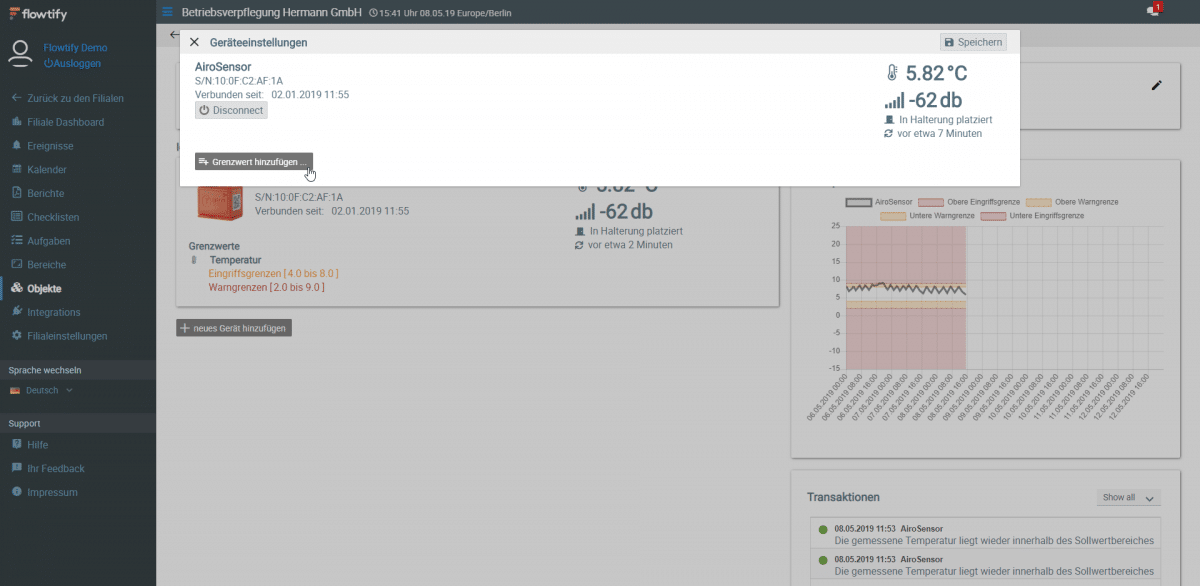Expand the Show all transactions dropdown

pyautogui.click(x=1128, y=498)
